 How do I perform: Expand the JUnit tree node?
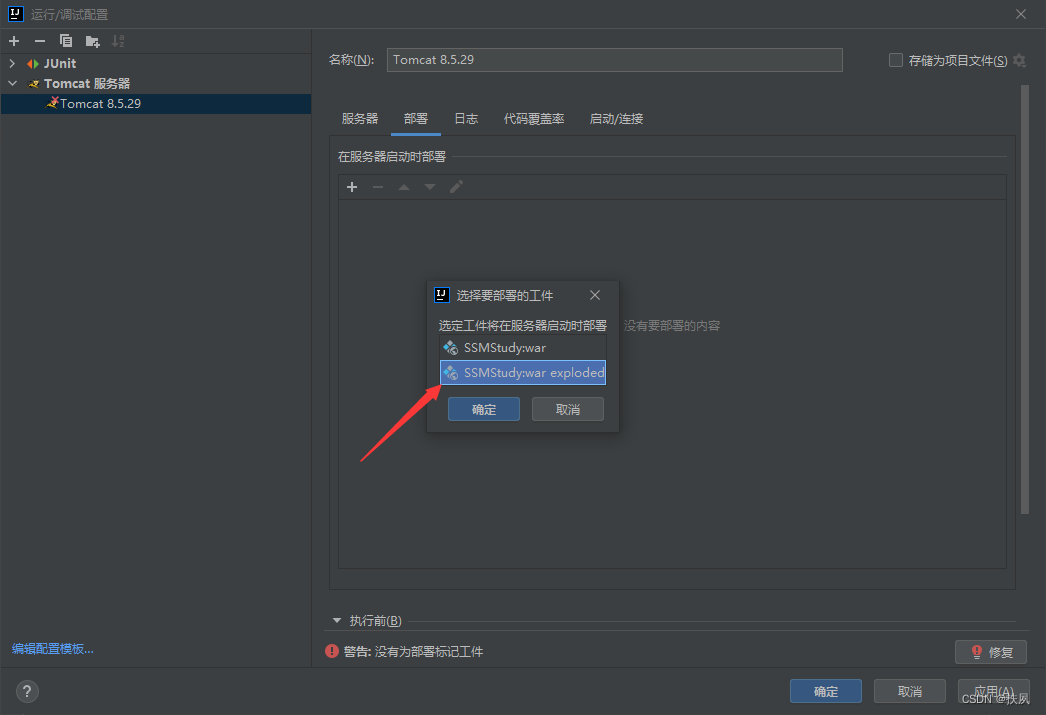click(x=12, y=63)
